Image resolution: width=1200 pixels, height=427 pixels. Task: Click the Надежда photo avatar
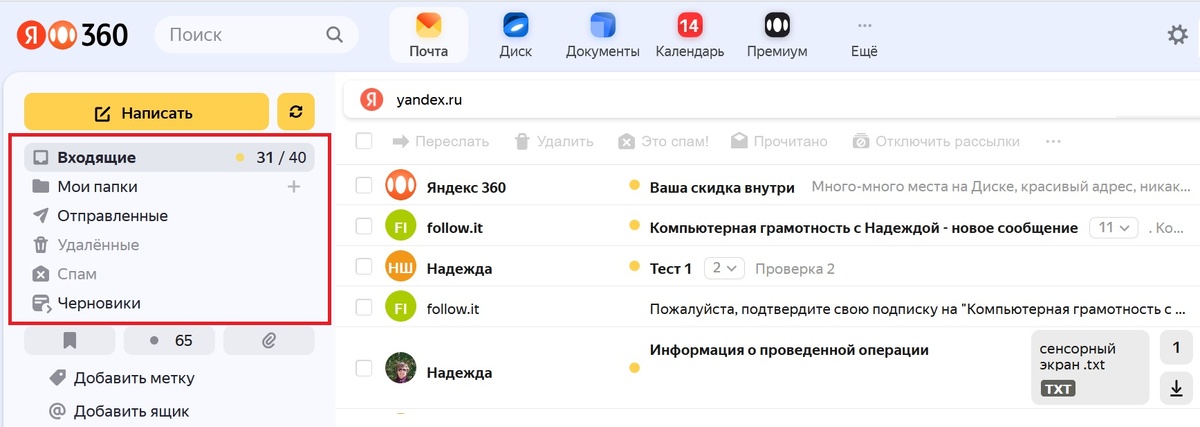click(x=400, y=368)
